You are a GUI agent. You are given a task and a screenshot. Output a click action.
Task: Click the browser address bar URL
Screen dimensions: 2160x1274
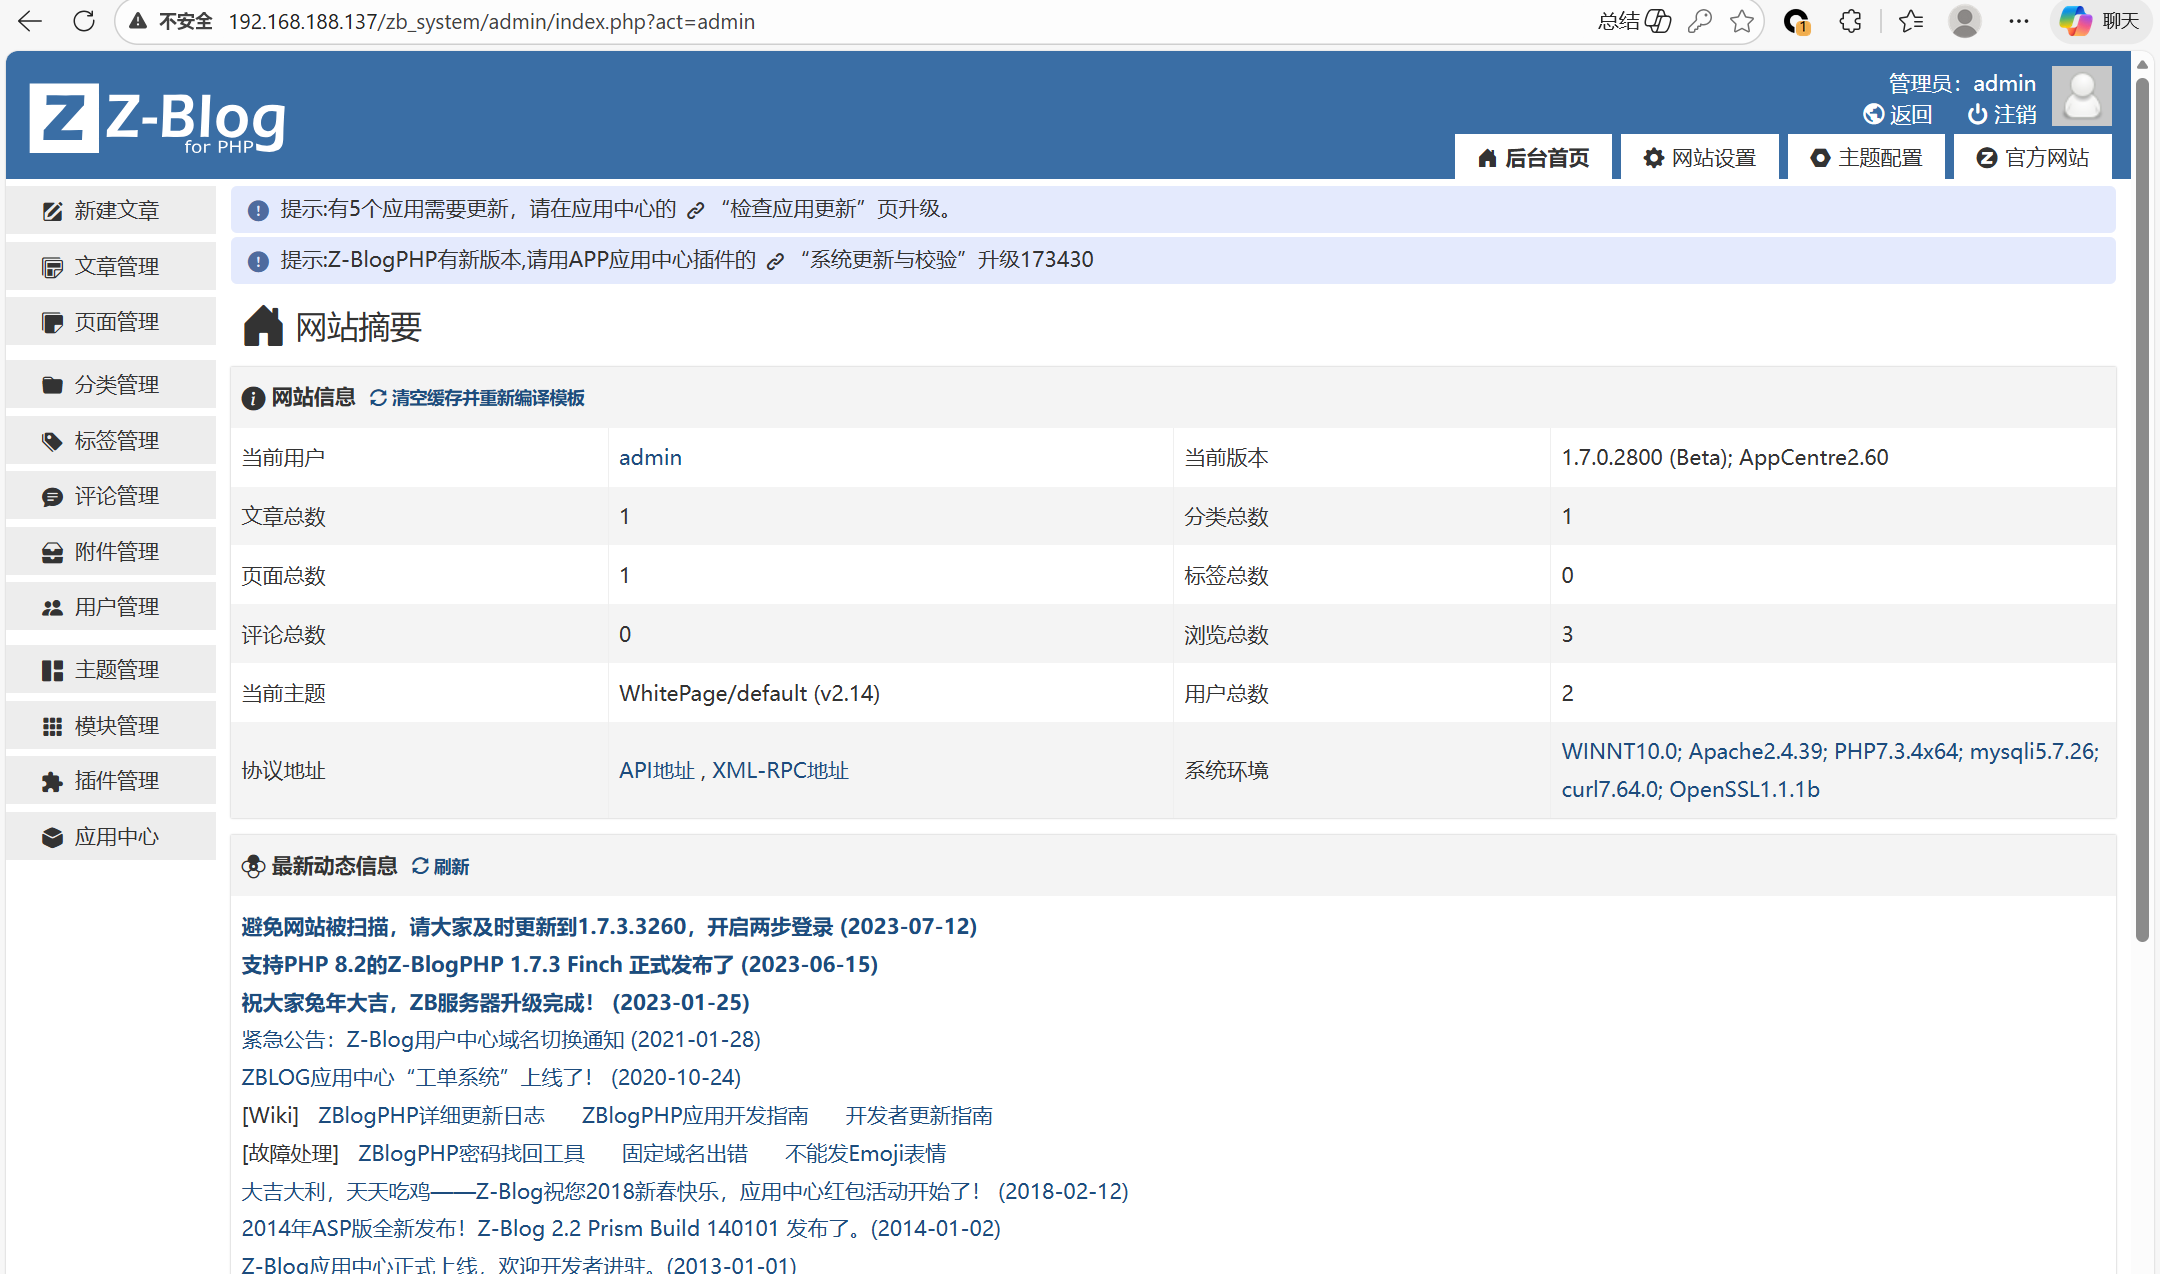coord(491,21)
